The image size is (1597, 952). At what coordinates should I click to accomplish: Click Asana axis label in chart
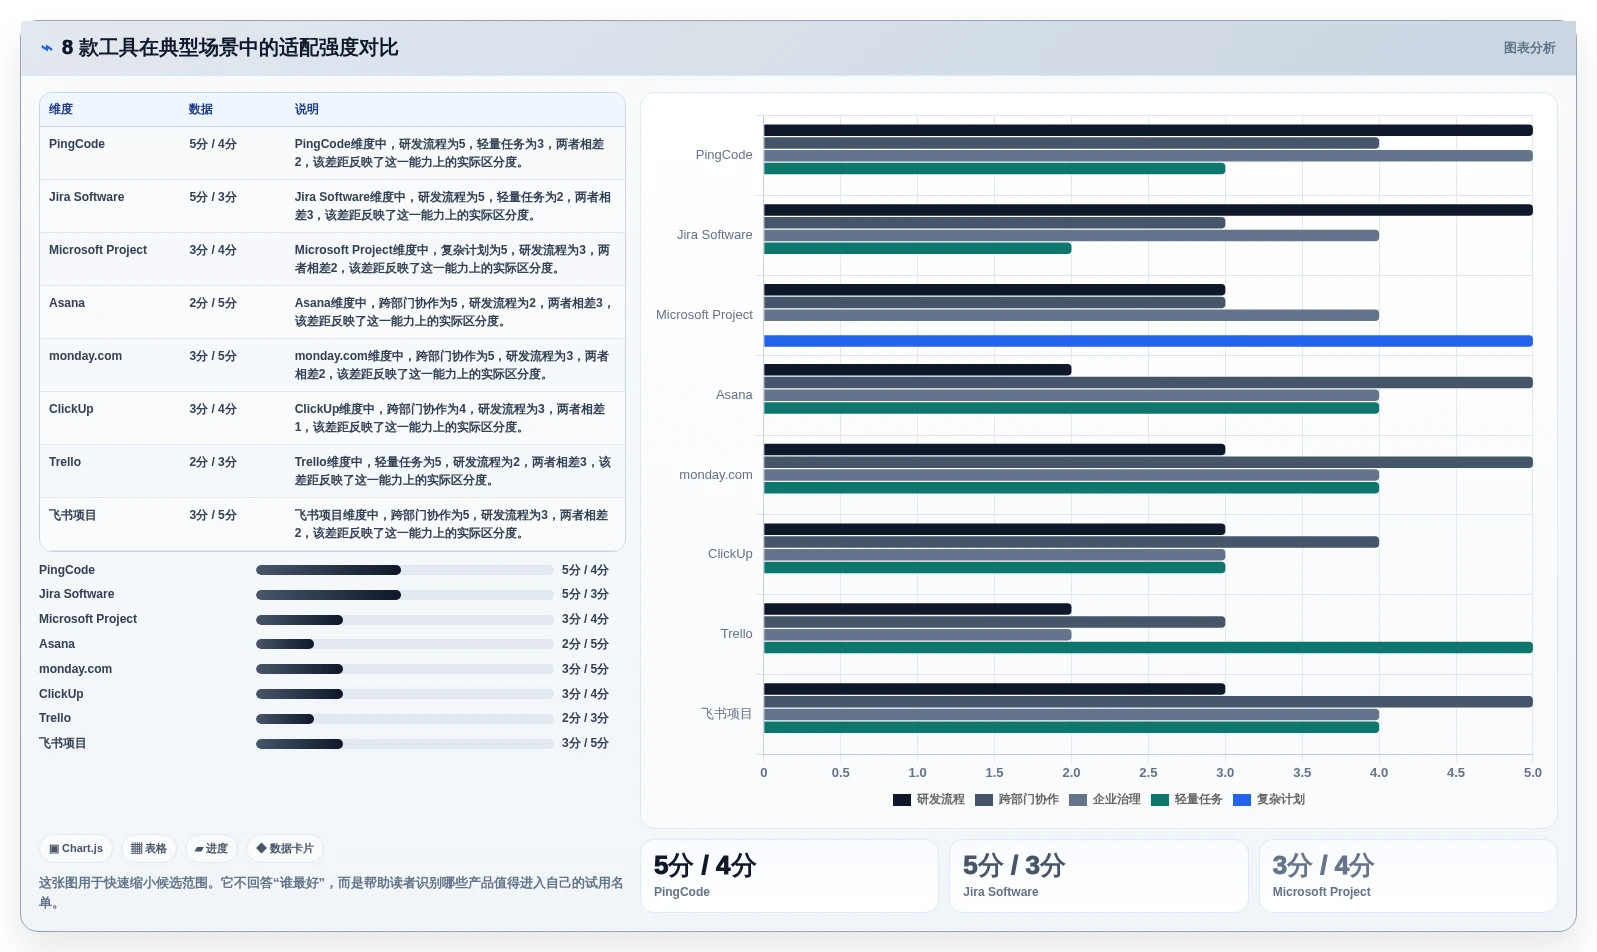pyautogui.click(x=734, y=395)
